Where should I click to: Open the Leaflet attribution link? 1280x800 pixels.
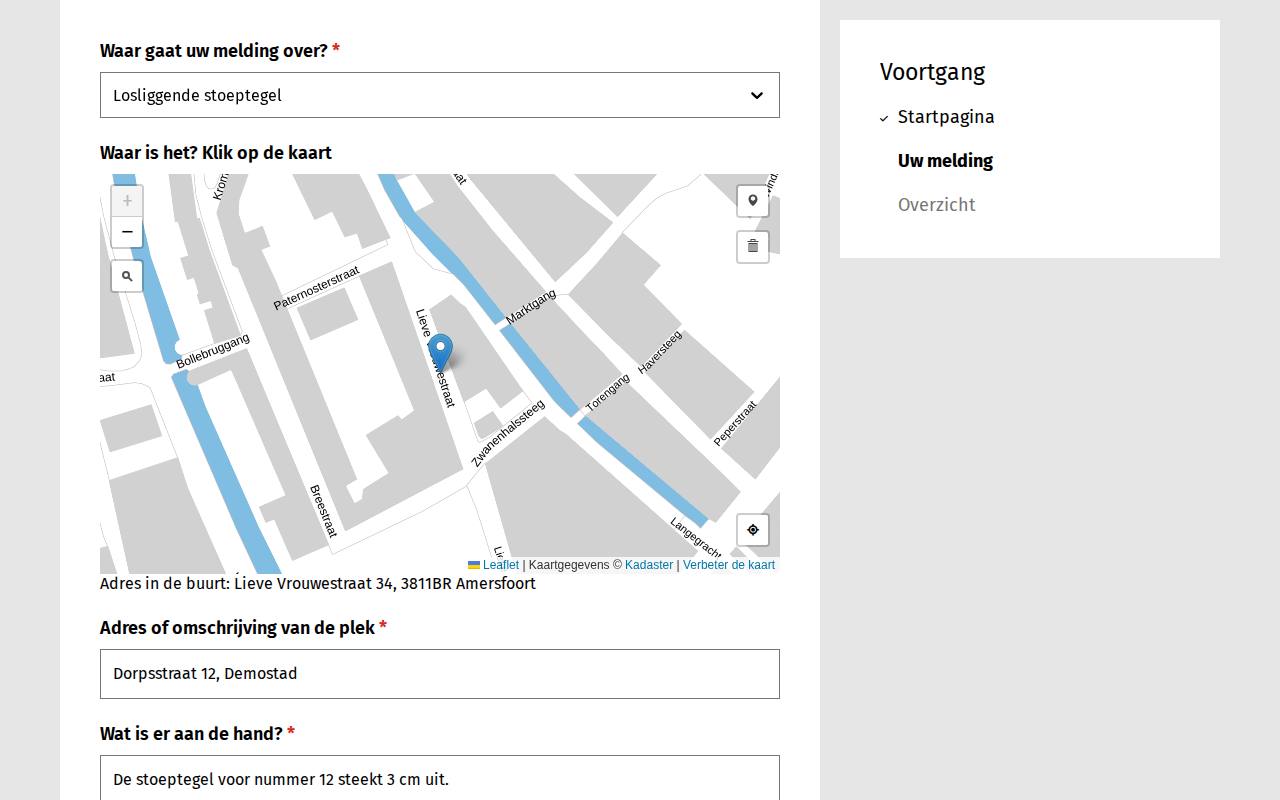[493, 565]
